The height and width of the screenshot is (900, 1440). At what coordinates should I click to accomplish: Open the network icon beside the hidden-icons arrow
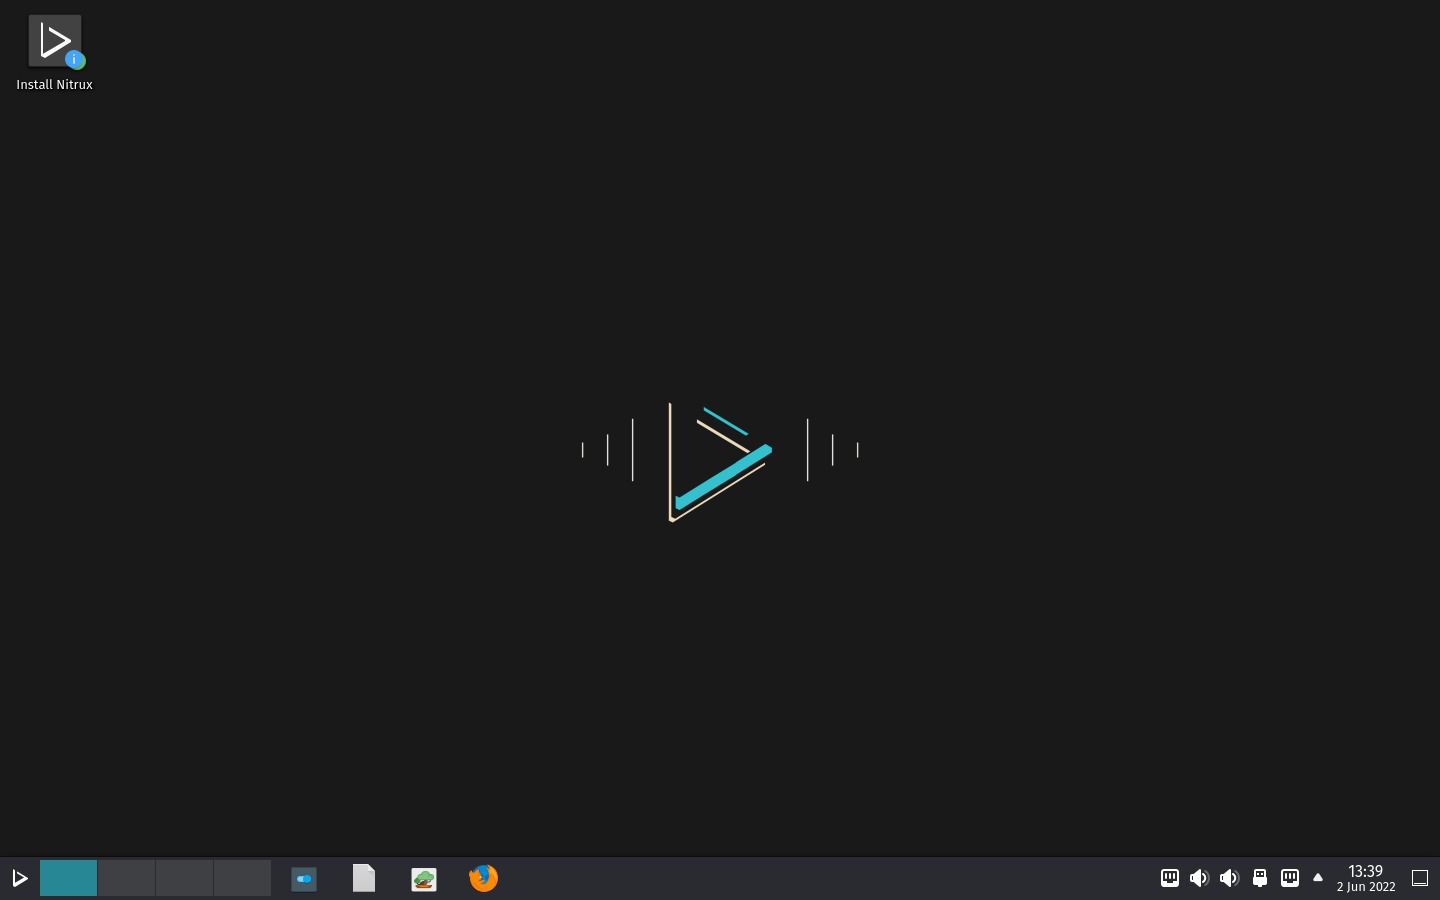pos(1290,878)
